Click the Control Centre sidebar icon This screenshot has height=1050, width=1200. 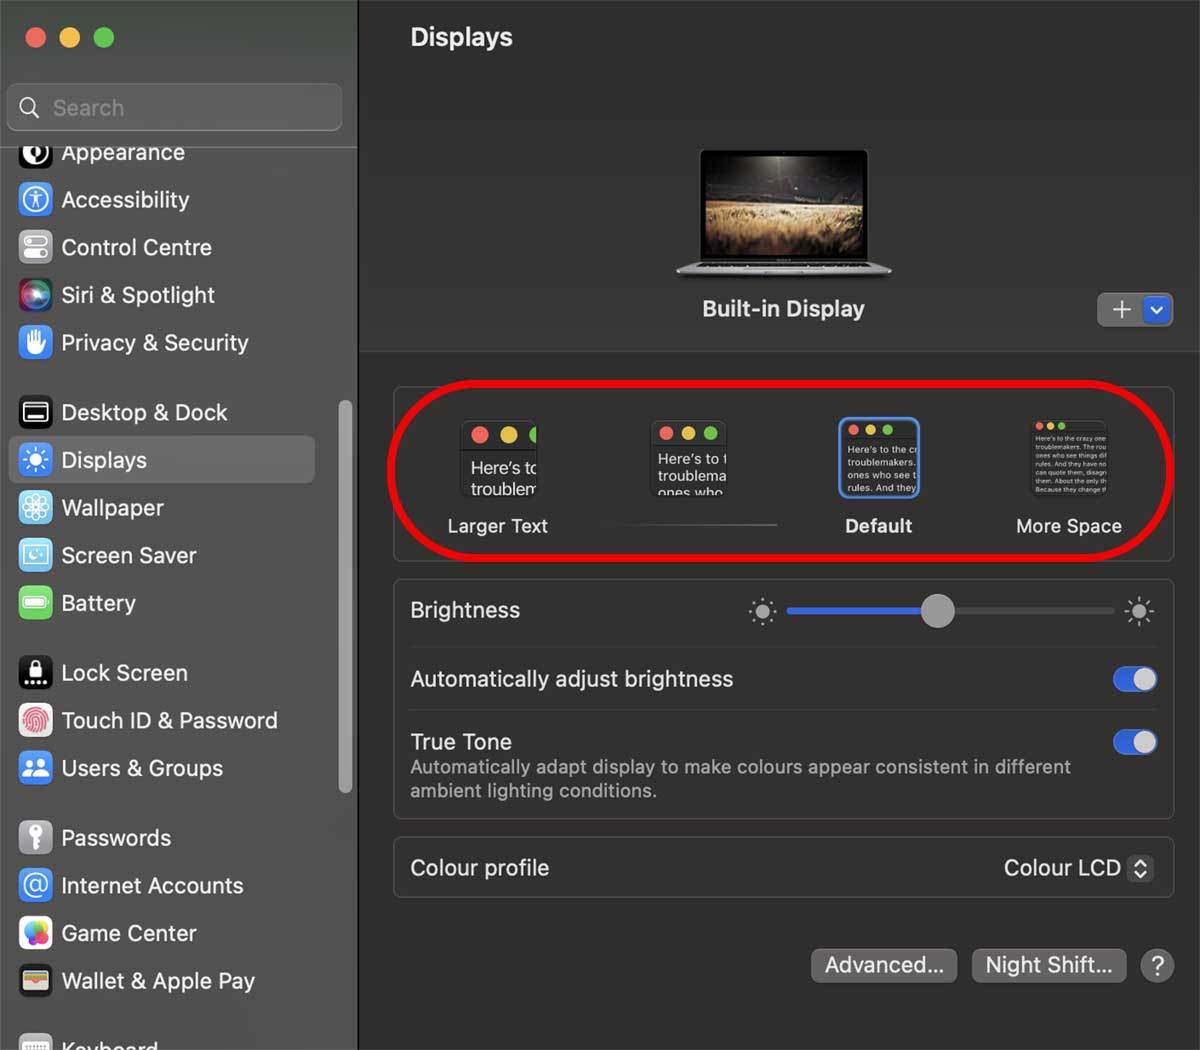click(36, 247)
